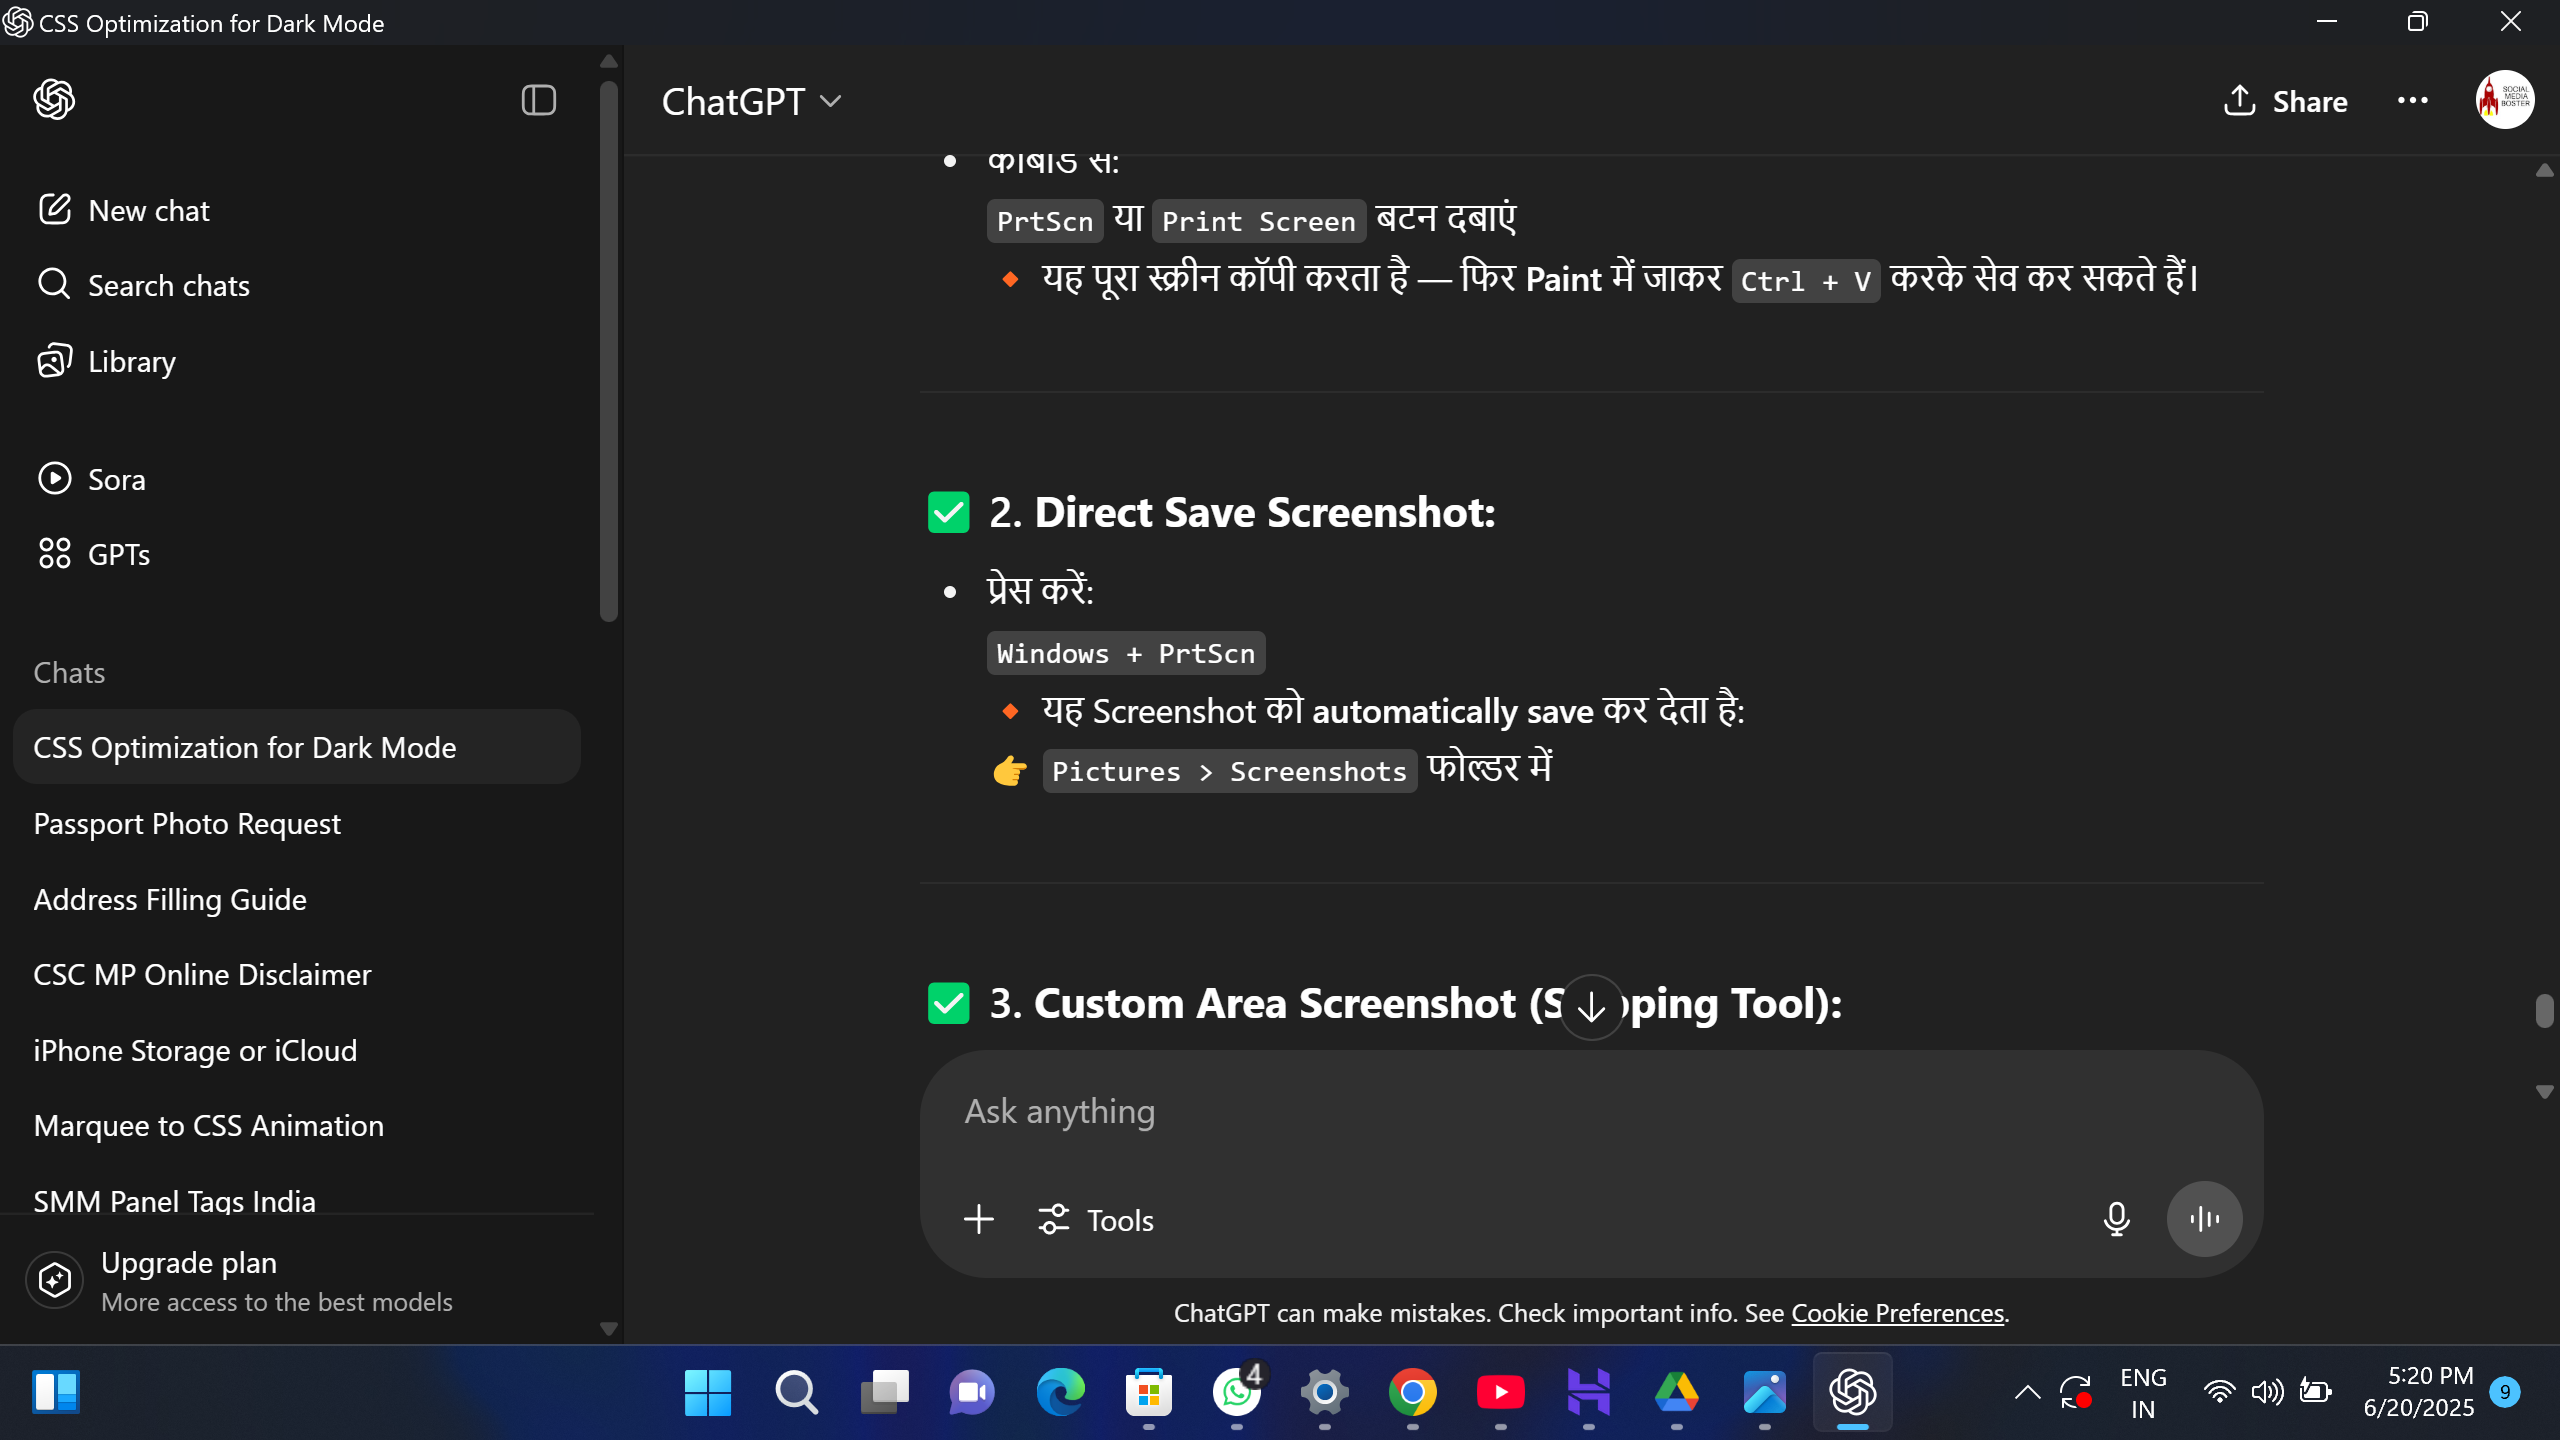Click the ChatGPT logo in sidebar
The height and width of the screenshot is (1440, 2560).
coord(54,100)
